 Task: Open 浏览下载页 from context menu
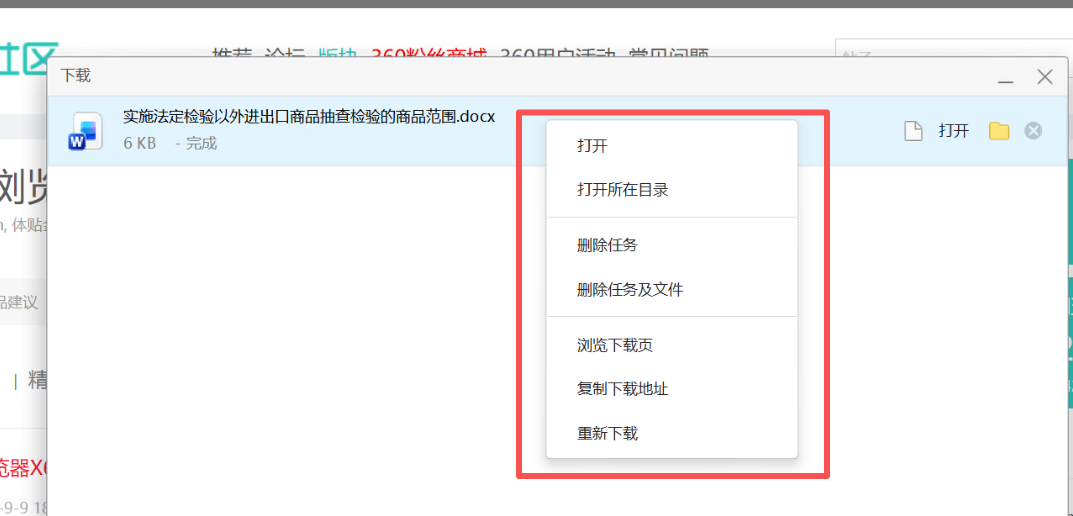(671, 345)
